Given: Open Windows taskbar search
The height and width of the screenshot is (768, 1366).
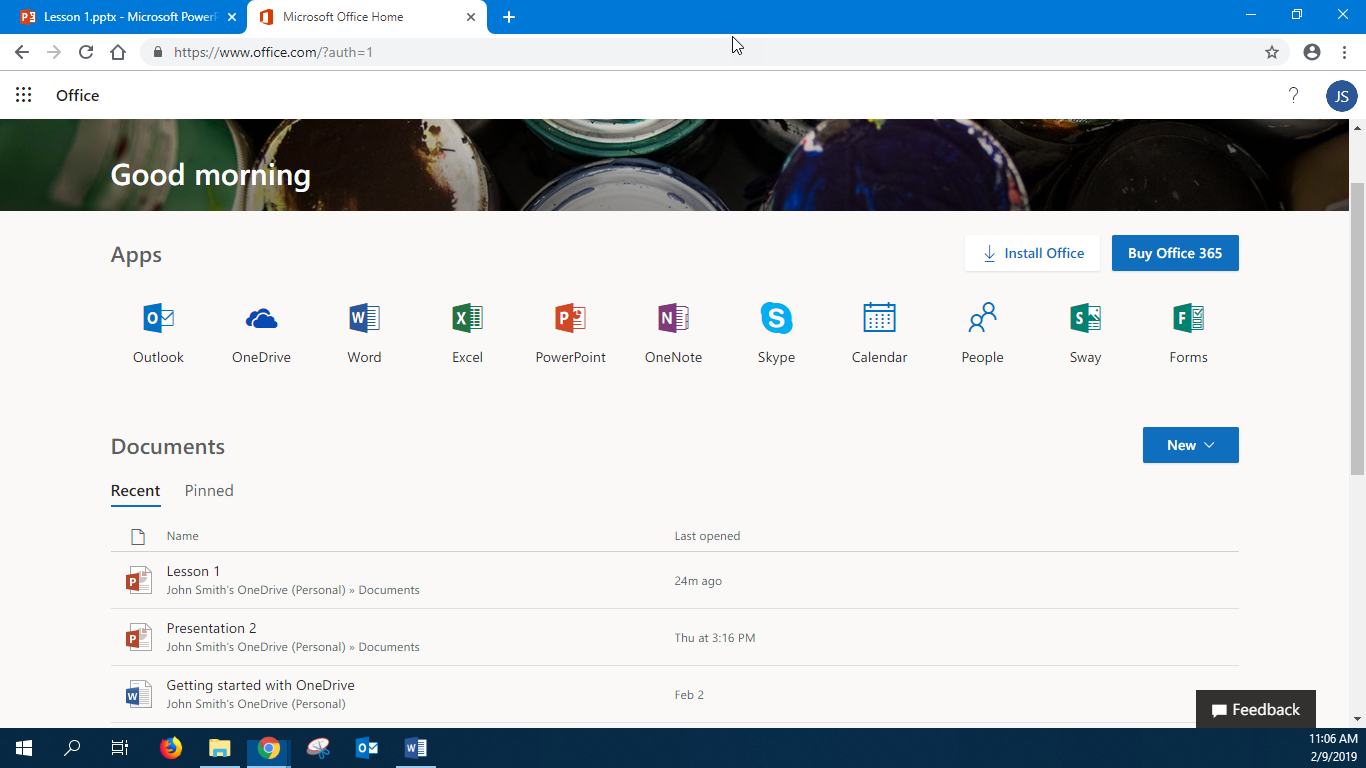Looking at the screenshot, I should 72,747.
